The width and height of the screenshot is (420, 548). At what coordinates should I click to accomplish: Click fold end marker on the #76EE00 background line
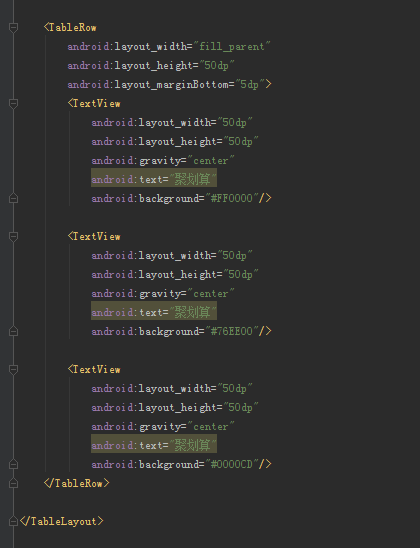click(x=13, y=331)
